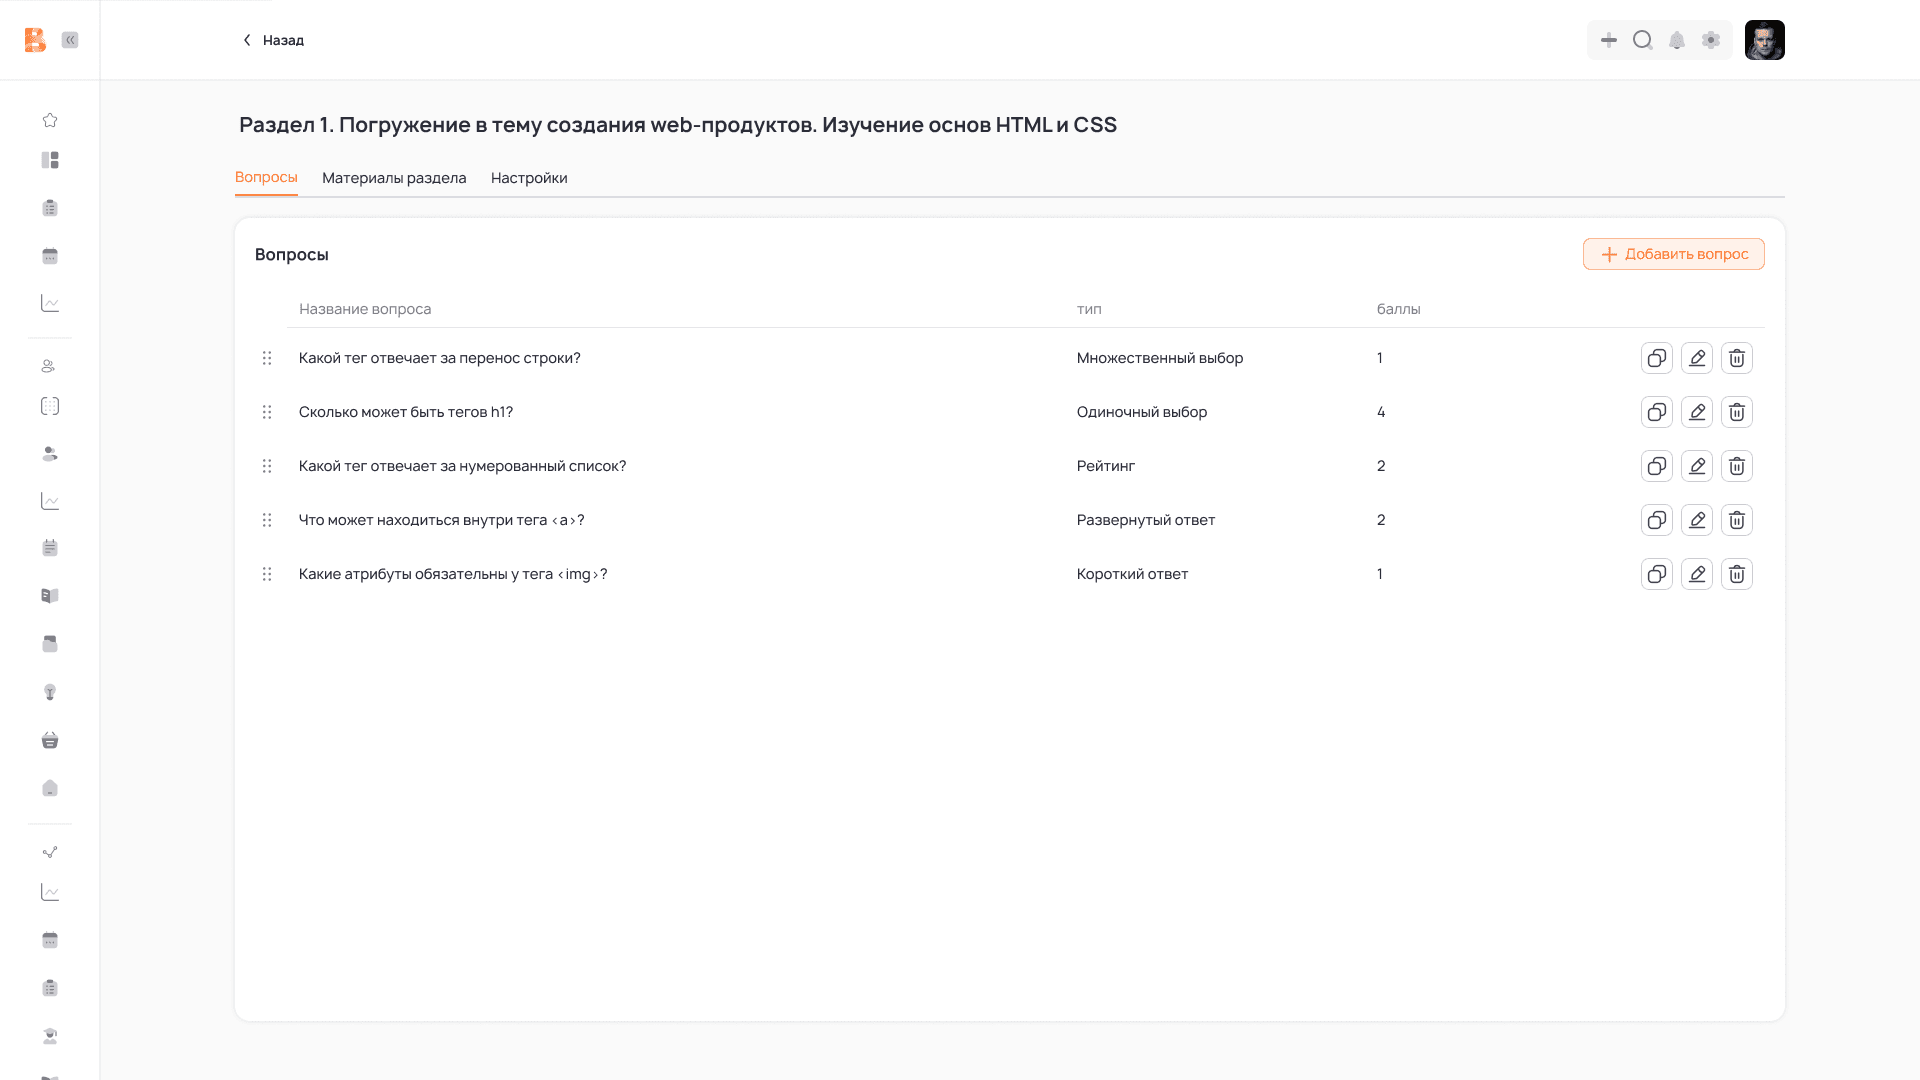This screenshot has width=1920, height=1080.
Task: Edit the question about тегов h1
Action: pyautogui.click(x=1697, y=412)
